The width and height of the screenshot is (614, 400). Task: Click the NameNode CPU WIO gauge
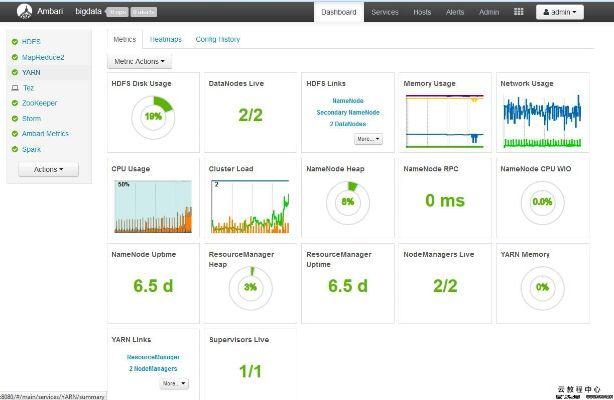(x=542, y=201)
